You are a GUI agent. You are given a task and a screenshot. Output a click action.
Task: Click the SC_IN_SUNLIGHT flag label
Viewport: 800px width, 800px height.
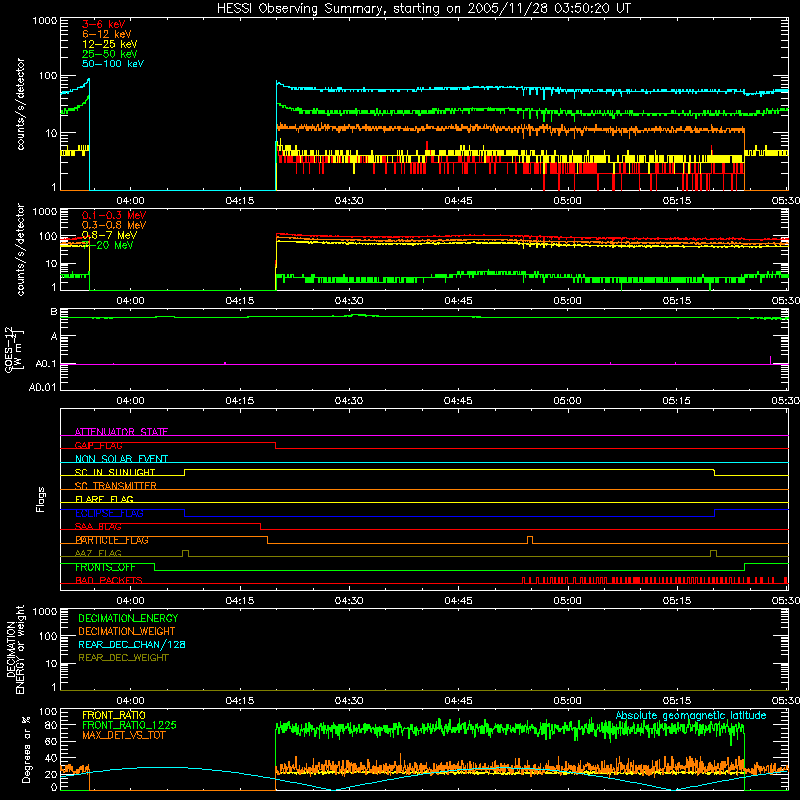pos(115,472)
